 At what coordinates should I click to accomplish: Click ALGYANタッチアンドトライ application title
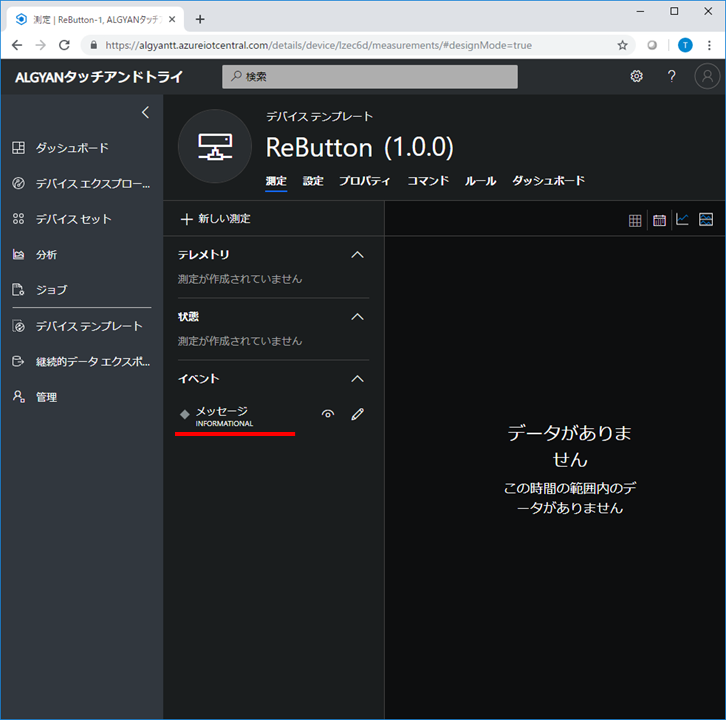(99, 77)
